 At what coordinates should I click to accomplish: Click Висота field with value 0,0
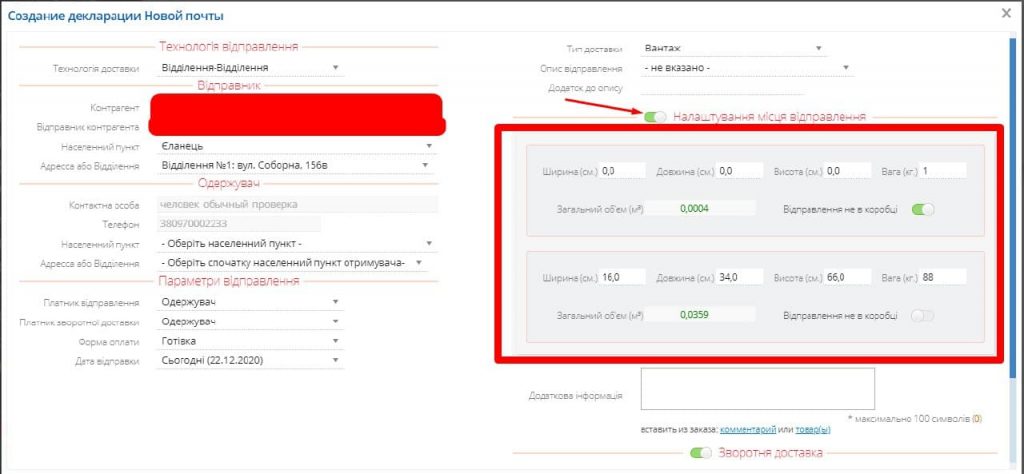pos(848,170)
